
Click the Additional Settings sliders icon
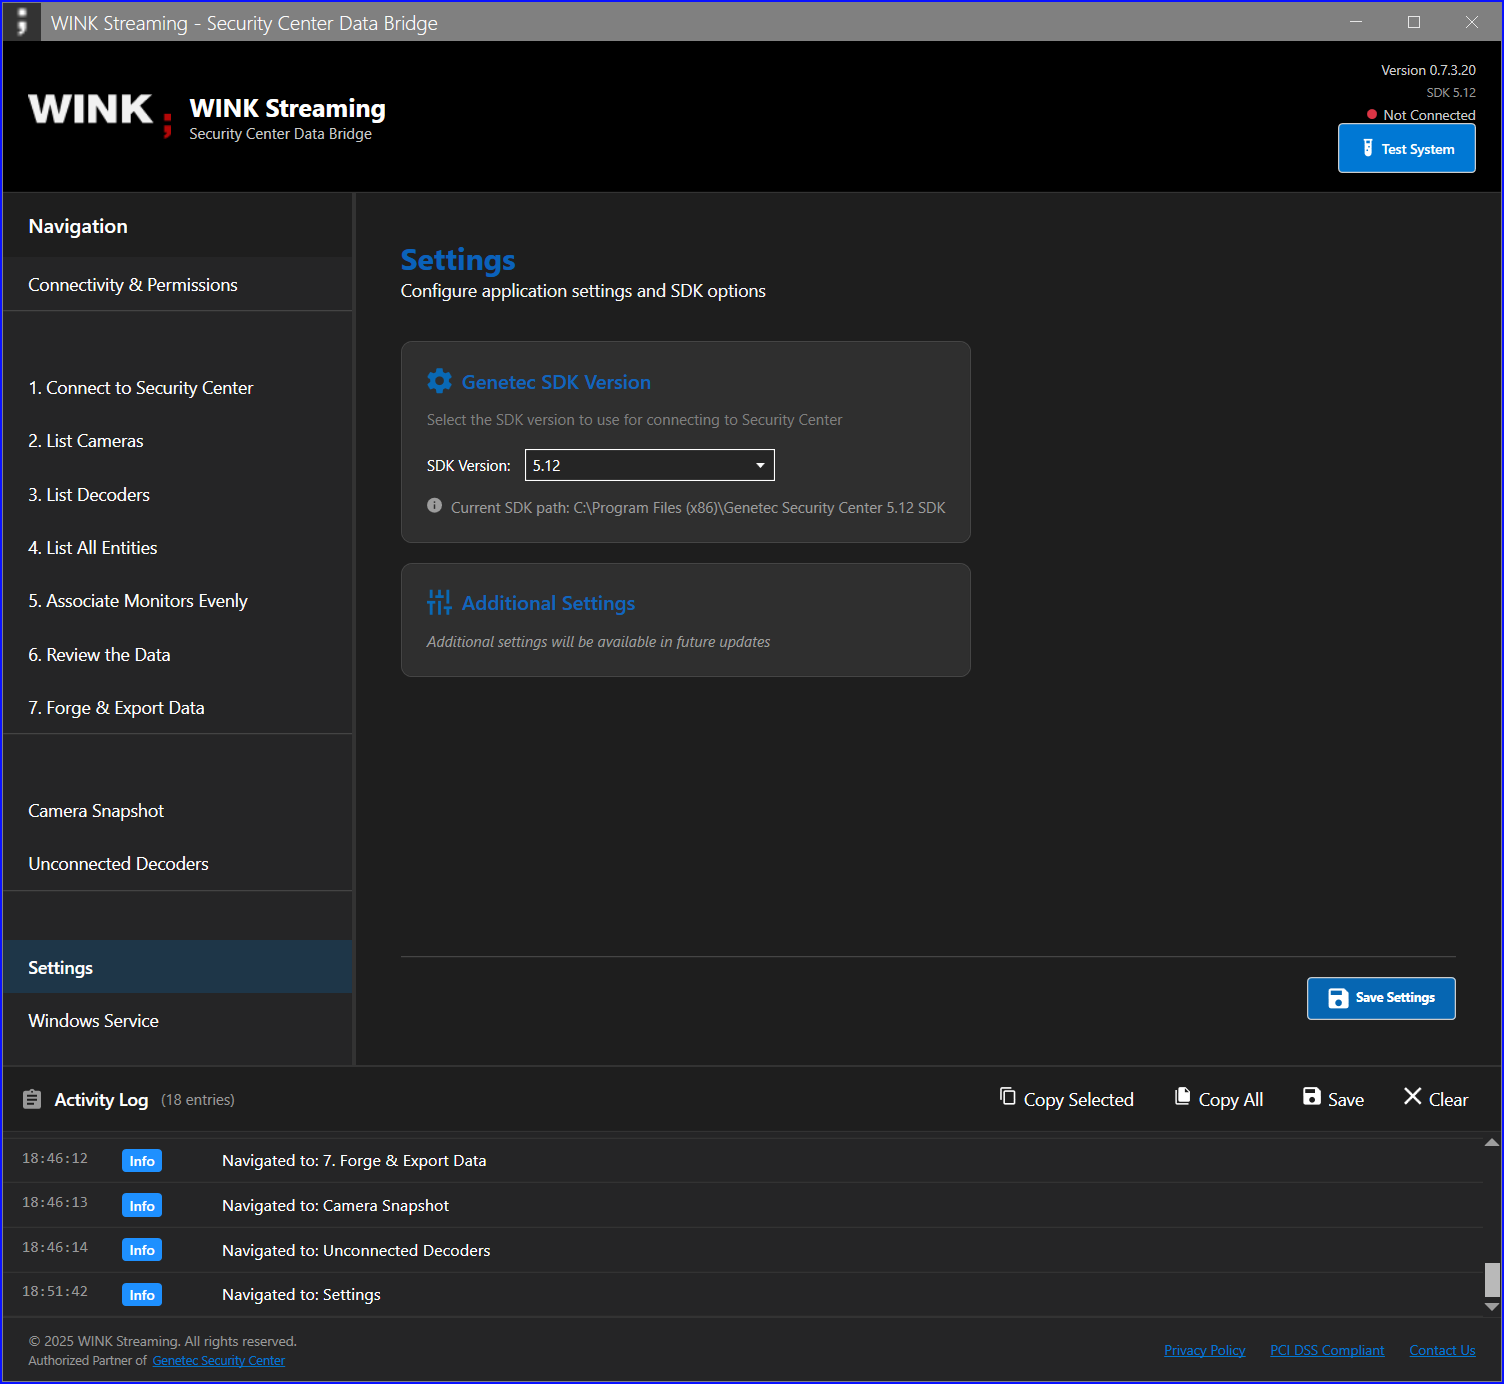click(439, 602)
